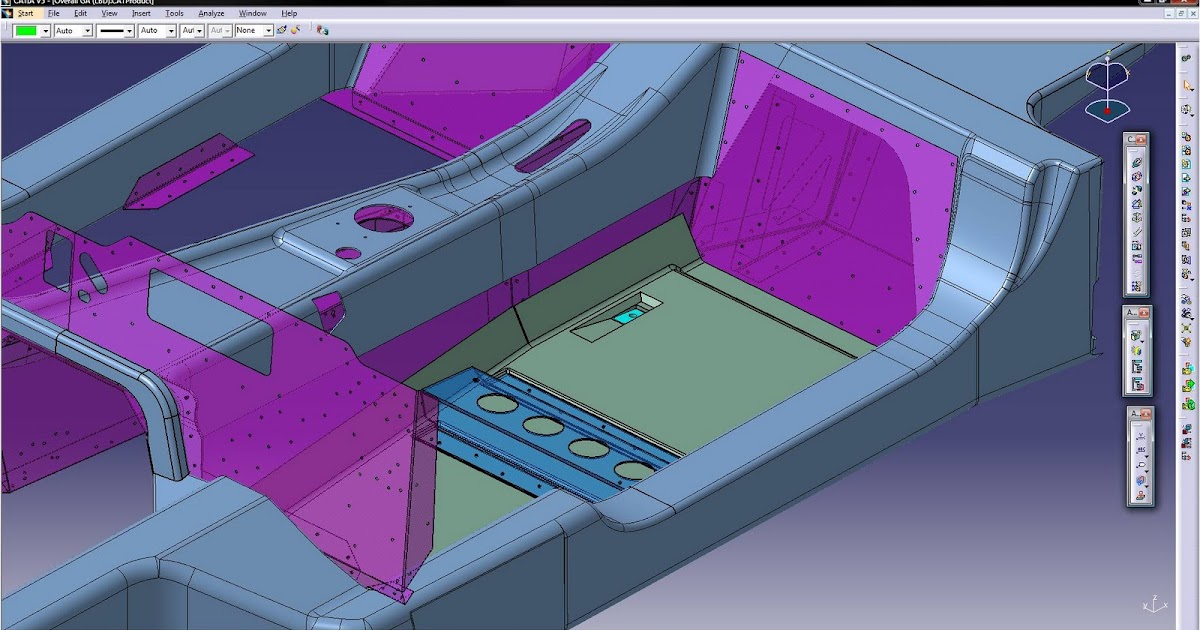Viewport: 1200px width, 630px height.
Task: Click the green color swatch
Action: tap(28, 31)
